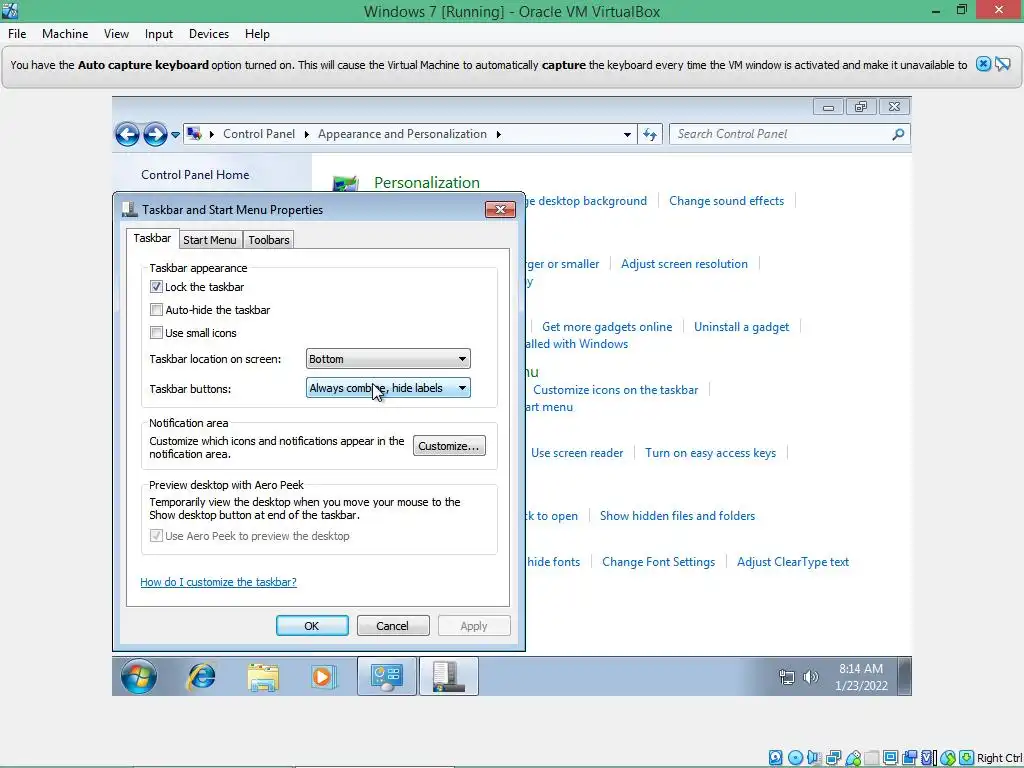Dismiss the Auto capture keyboard notification
This screenshot has height=768, width=1024.
point(983,64)
